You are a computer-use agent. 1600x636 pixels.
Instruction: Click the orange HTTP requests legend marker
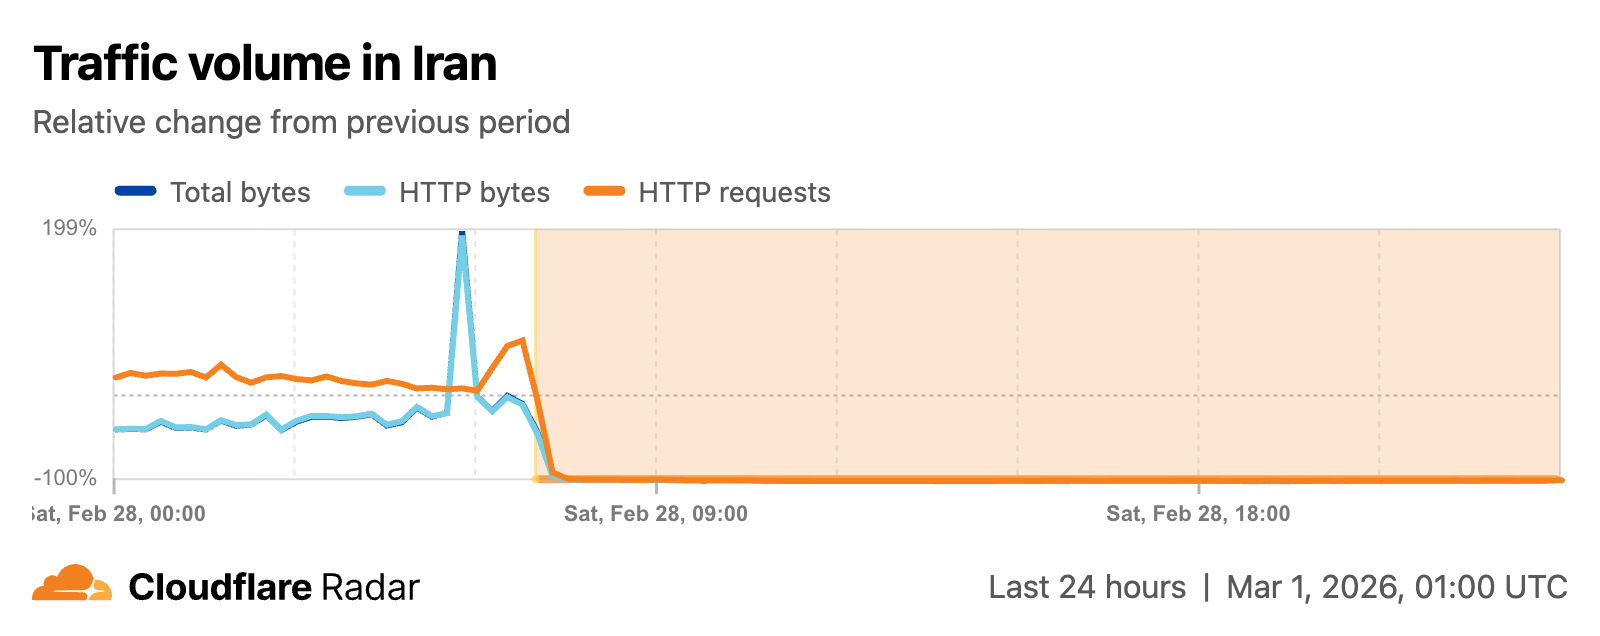point(604,191)
